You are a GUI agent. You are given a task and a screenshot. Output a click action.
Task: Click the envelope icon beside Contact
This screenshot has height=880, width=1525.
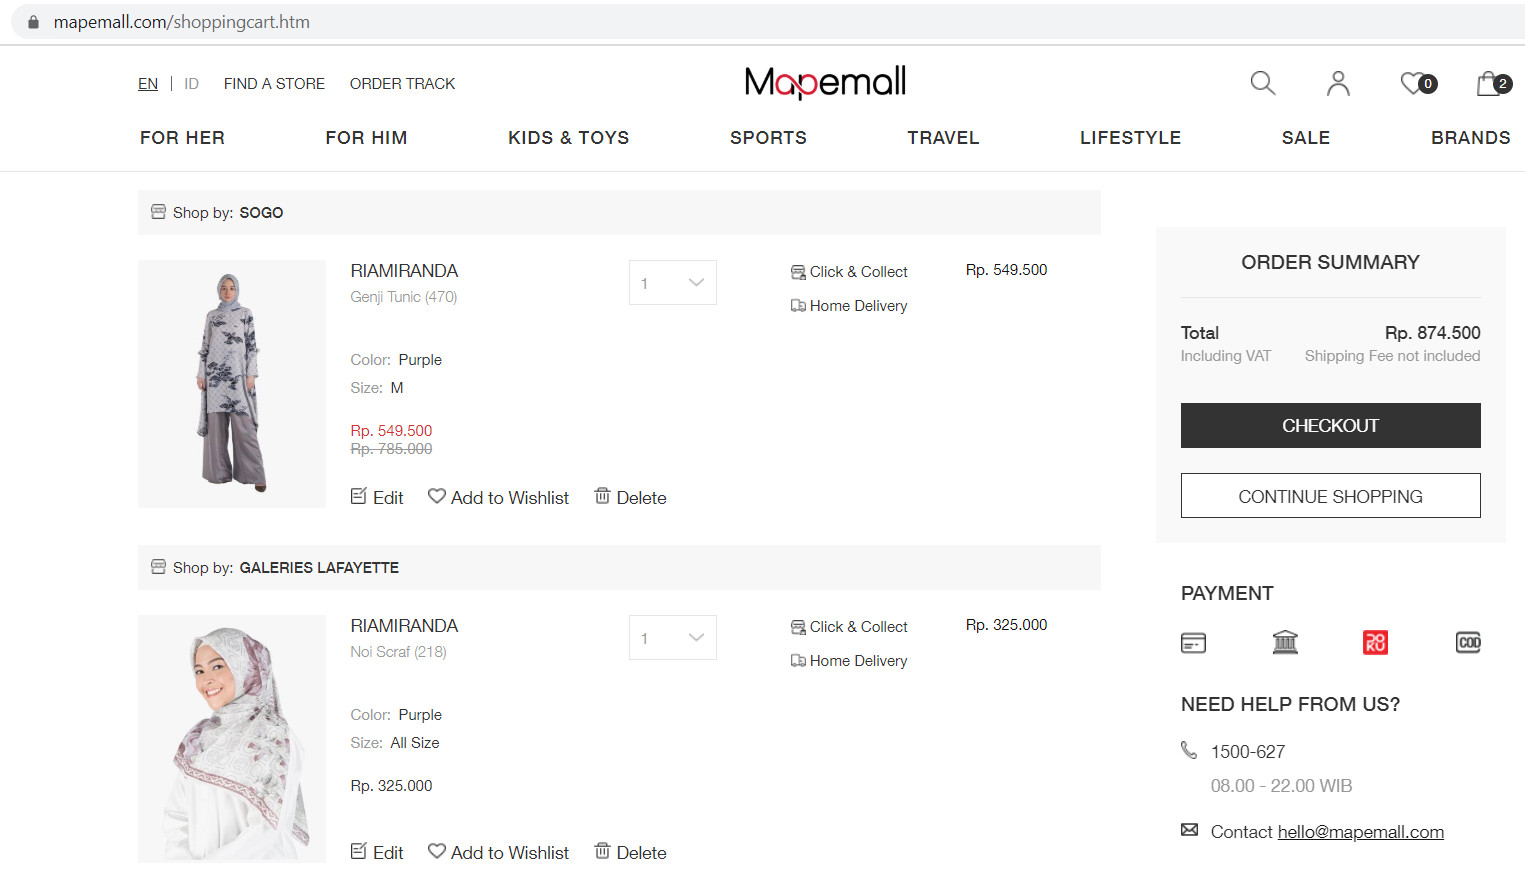tap(1189, 830)
